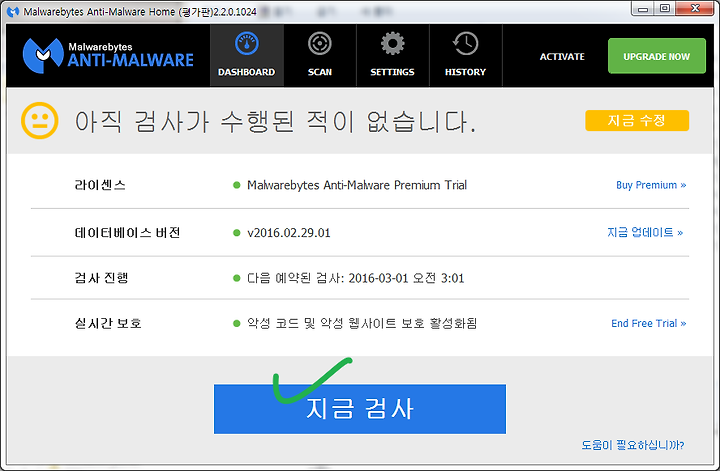Image resolution: width=720 pixels, height=471 pixels.
Task: Click the 라이센스 row label
Action: (x=100, y=185)
